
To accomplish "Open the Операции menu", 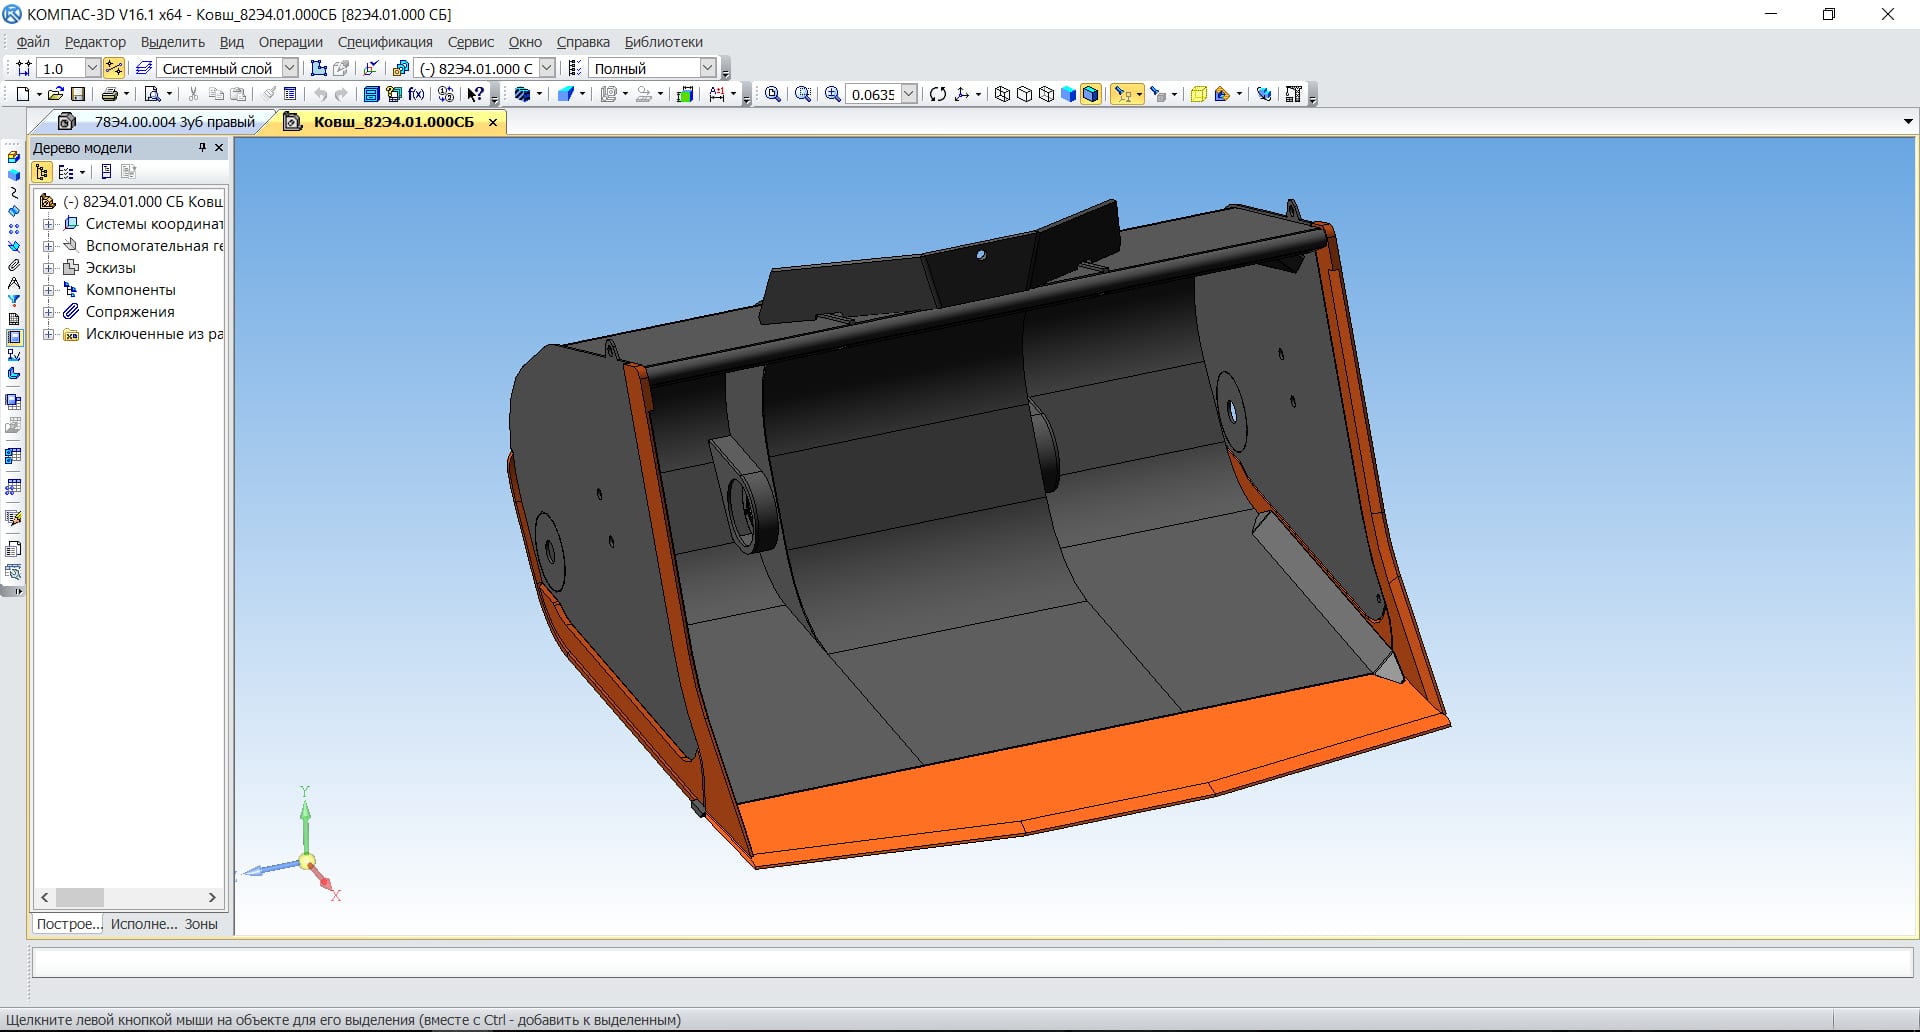I will [x=290, y=42].
